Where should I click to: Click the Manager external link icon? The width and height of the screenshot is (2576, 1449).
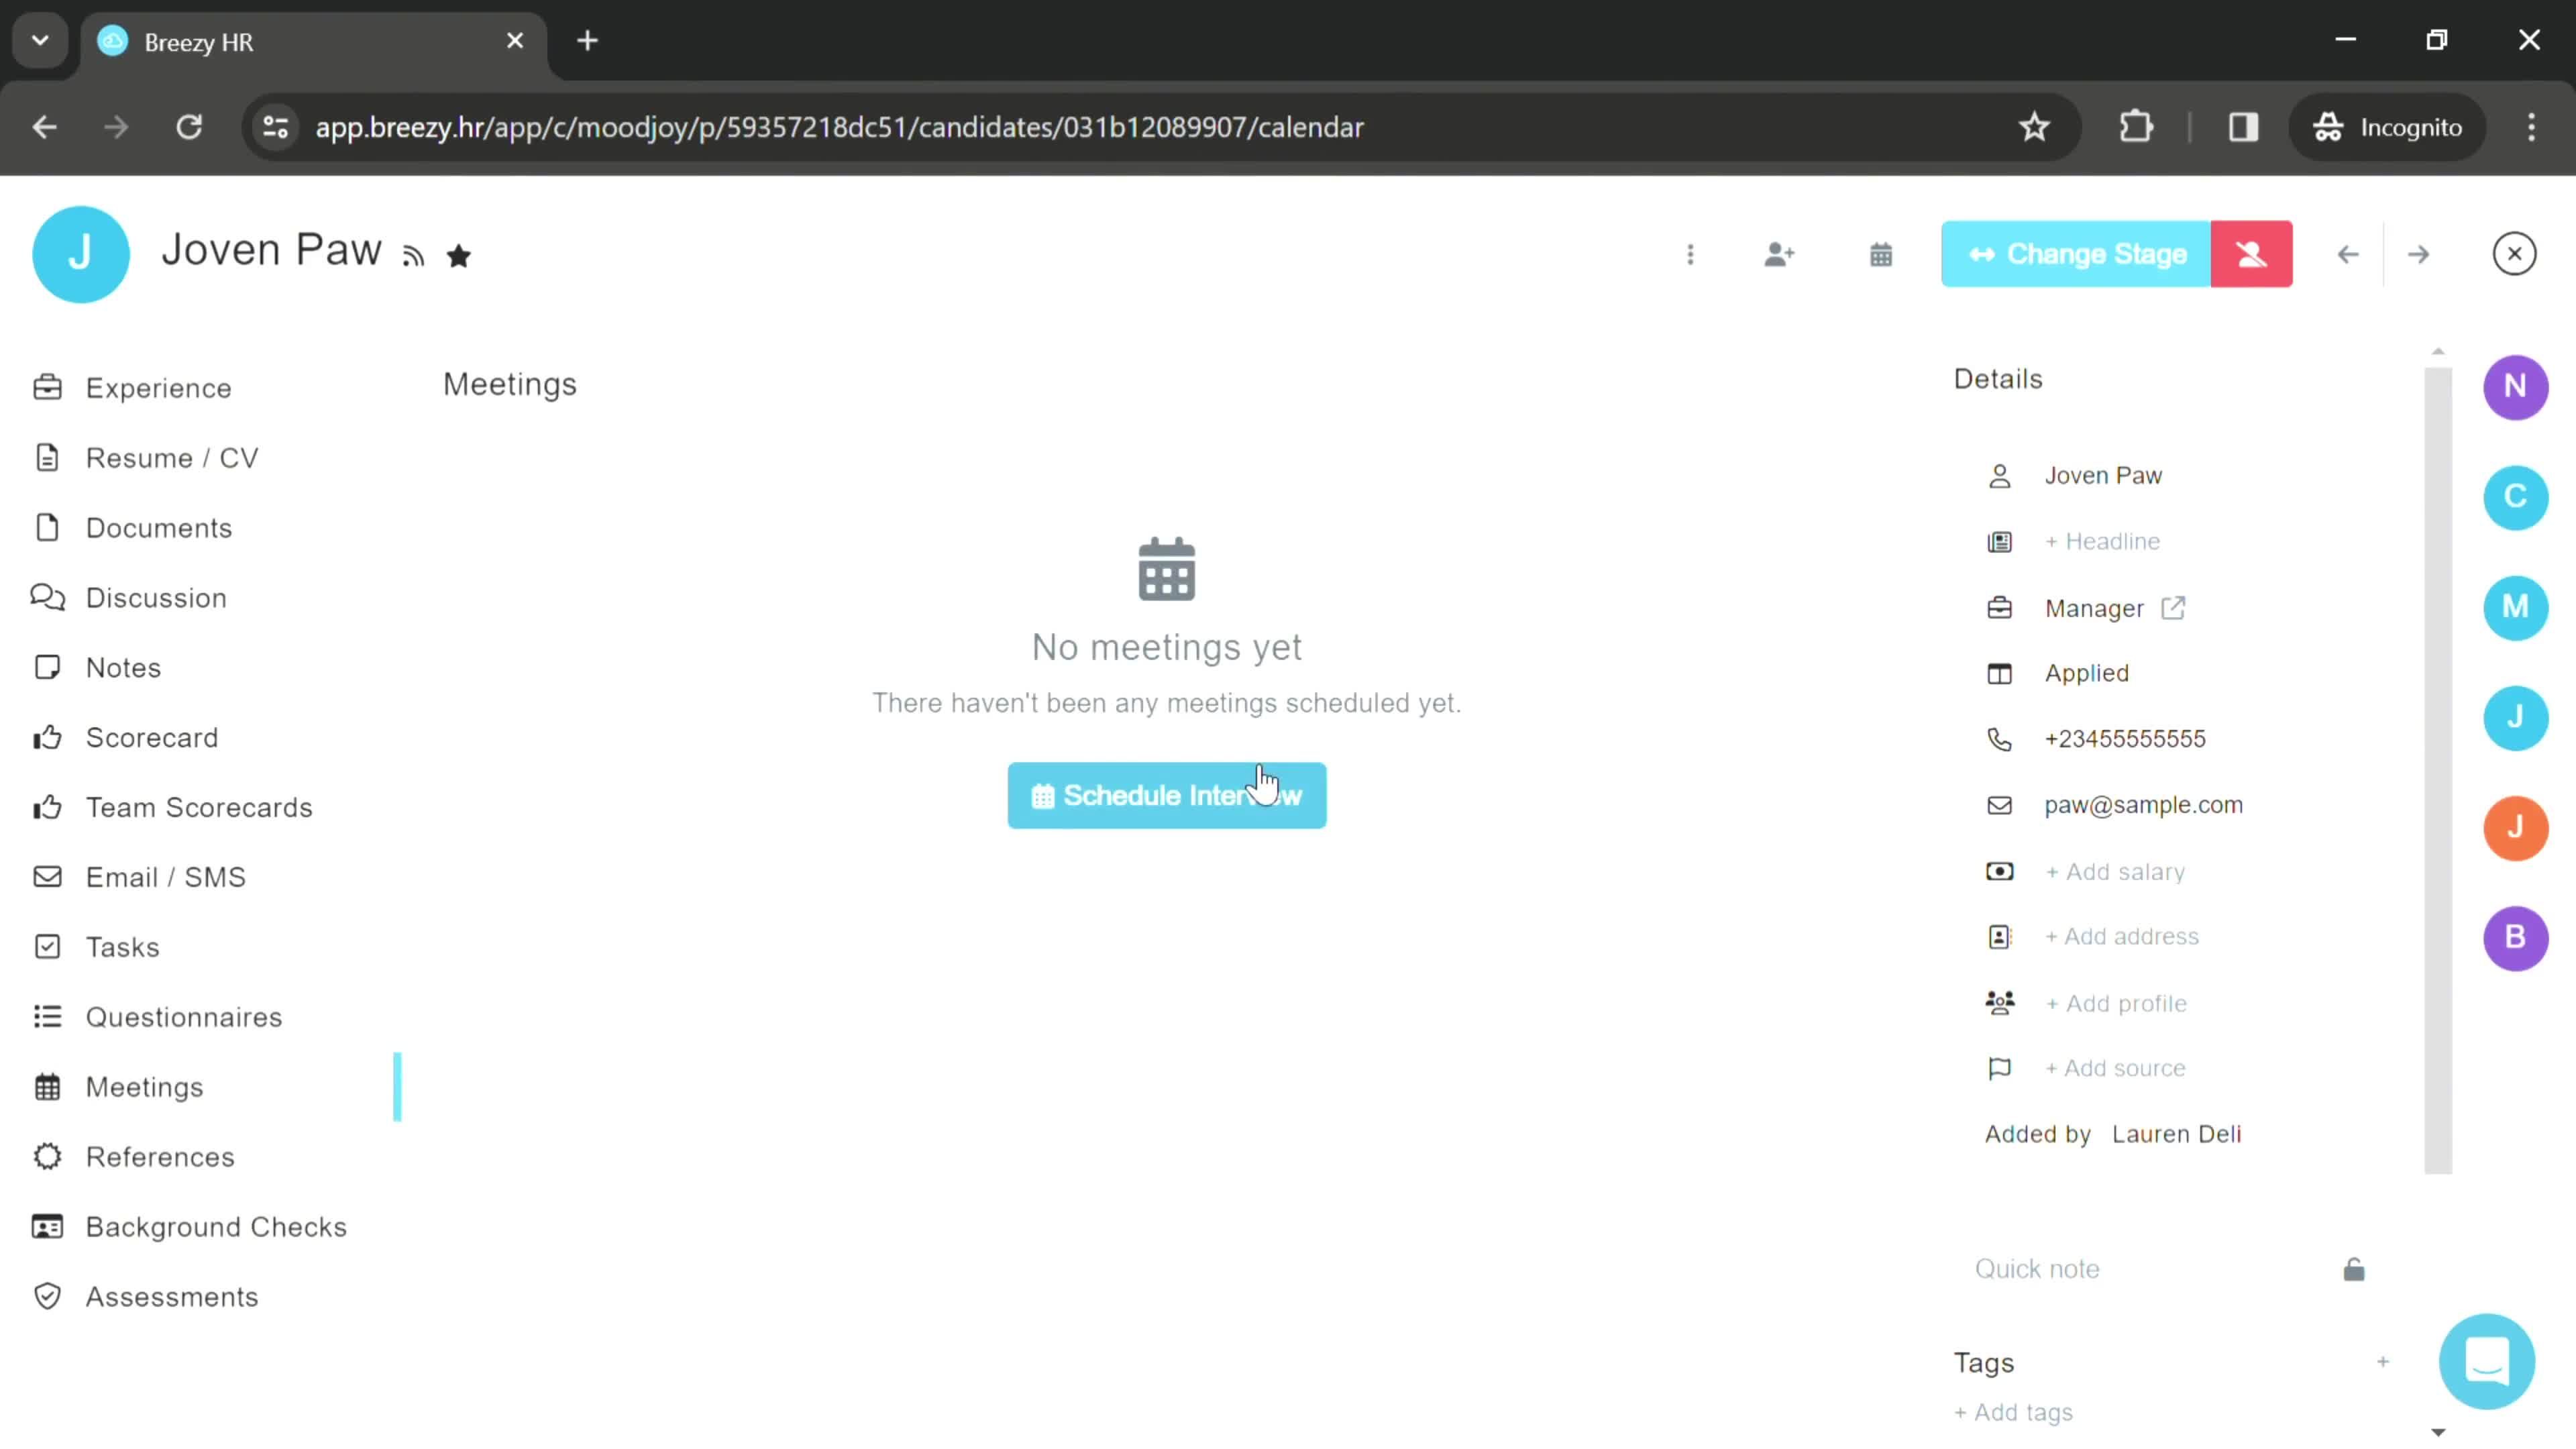pos(2173,607)
